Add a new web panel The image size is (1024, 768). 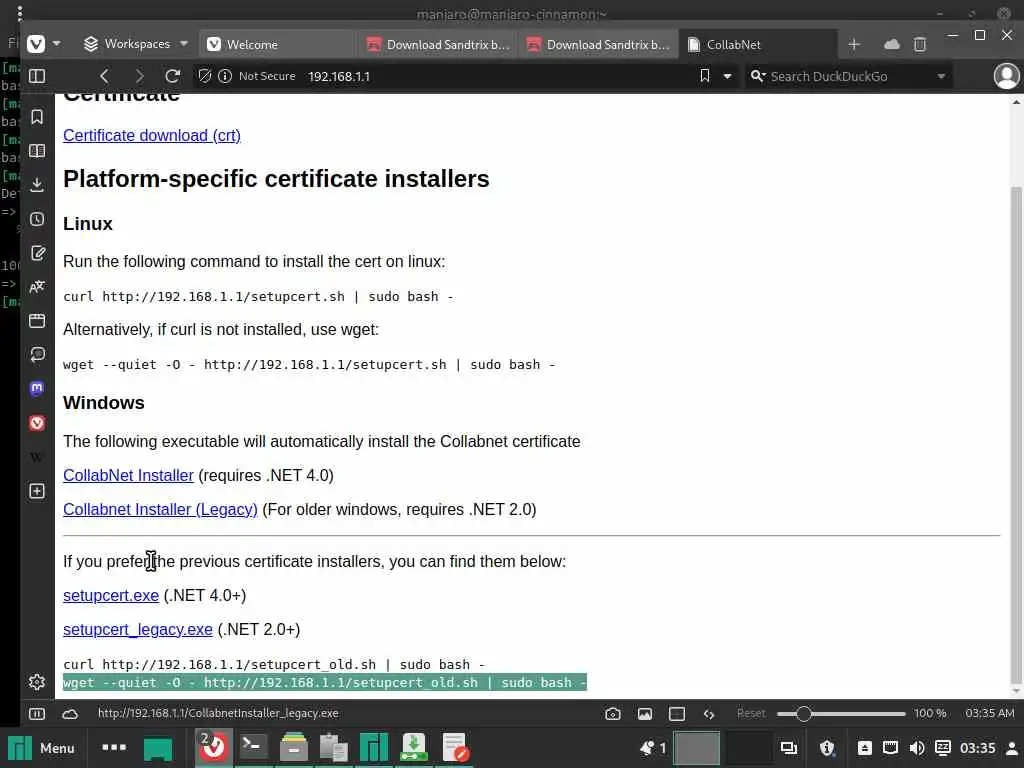37,491
